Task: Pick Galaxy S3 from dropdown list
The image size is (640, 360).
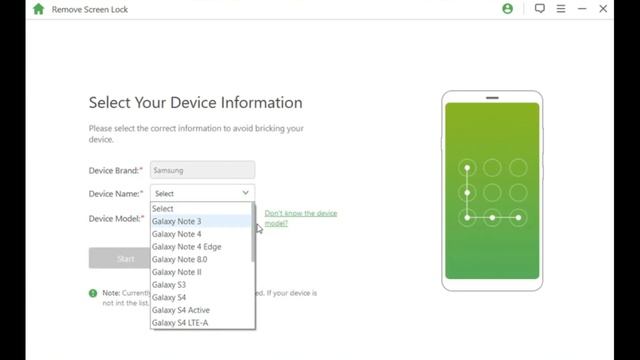Action: (x=201, y=284)
